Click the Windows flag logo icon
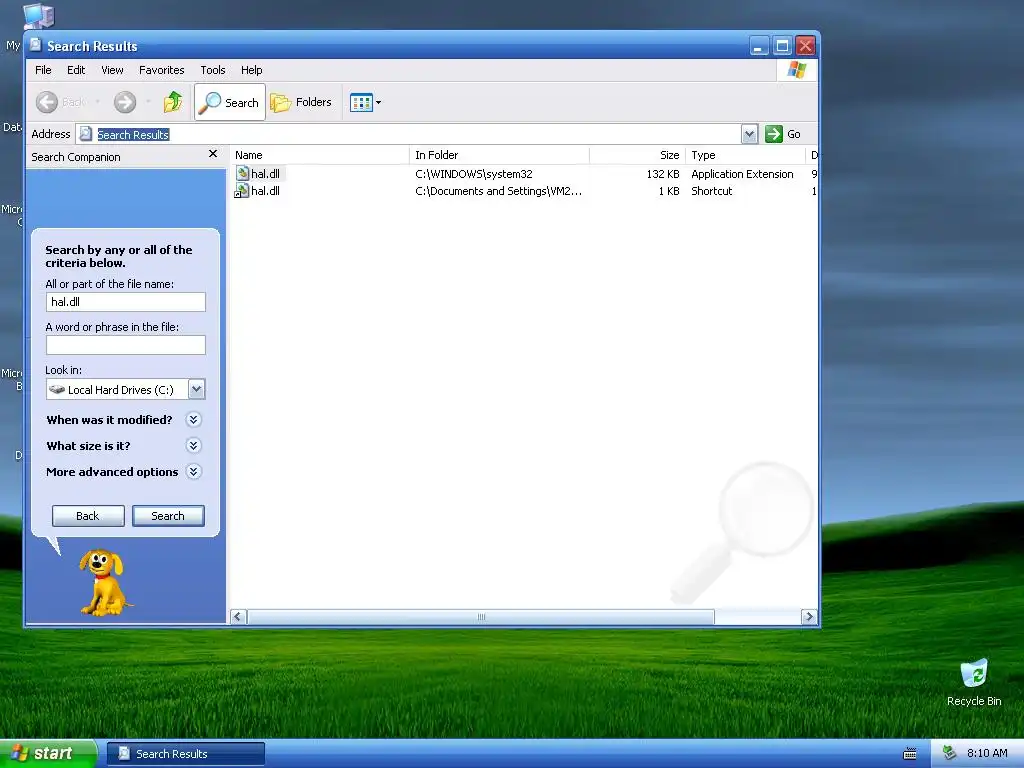This screenshot has width=1024, height=768. click(797, 69)
